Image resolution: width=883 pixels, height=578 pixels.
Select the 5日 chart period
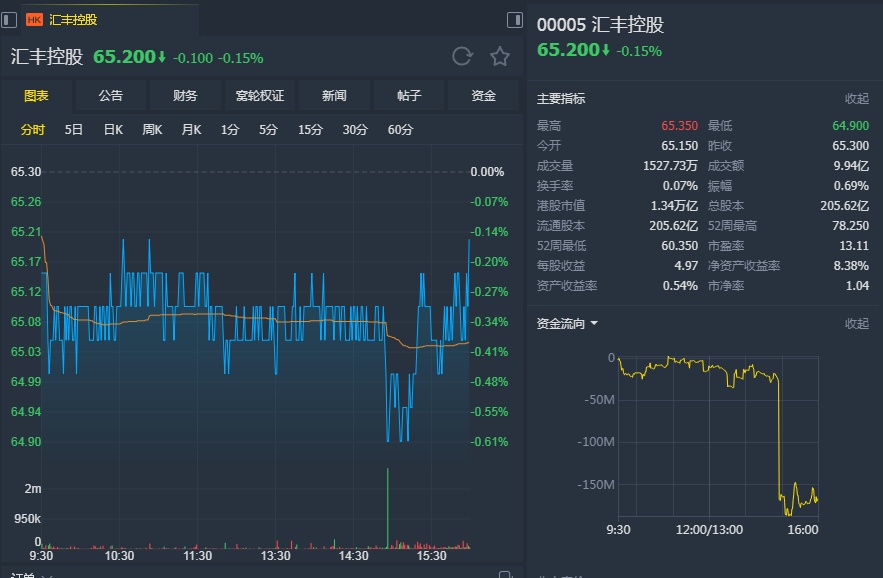(x=74, y=130)
